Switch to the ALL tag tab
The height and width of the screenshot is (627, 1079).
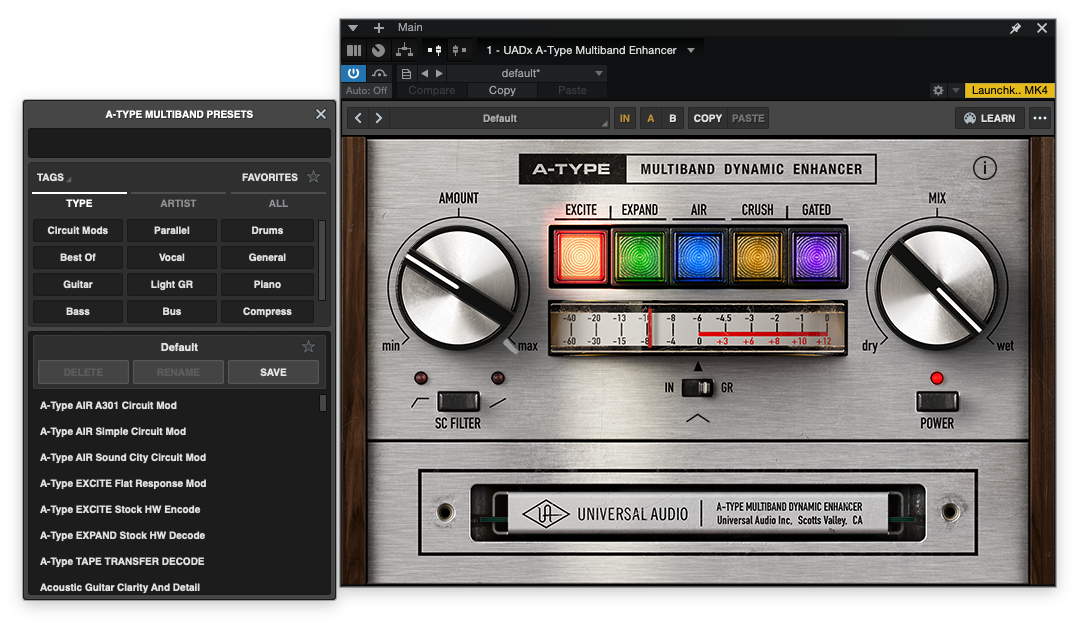tap(278, 204)
